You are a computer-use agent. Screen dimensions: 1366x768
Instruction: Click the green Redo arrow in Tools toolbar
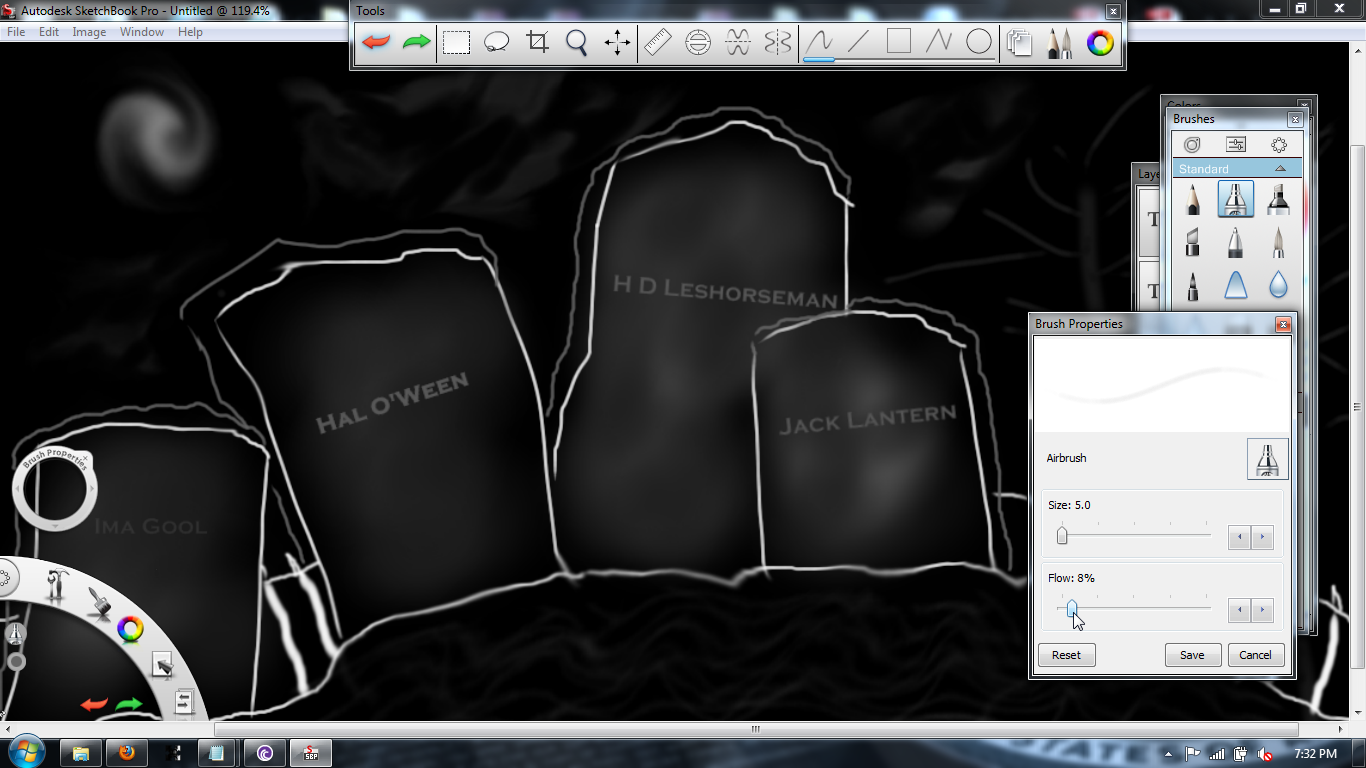[416, 42]
